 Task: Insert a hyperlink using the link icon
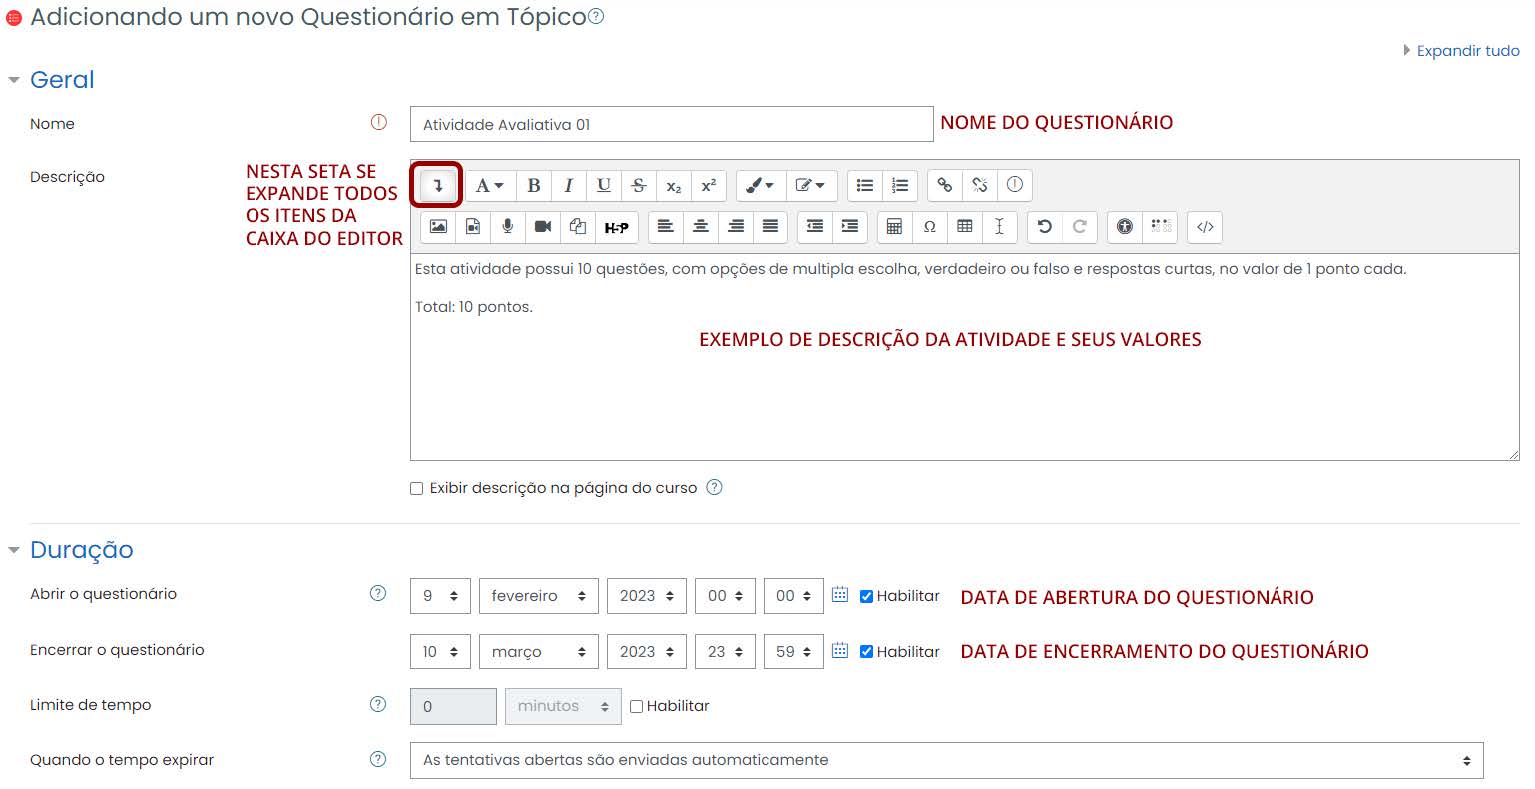coord(943,185)
